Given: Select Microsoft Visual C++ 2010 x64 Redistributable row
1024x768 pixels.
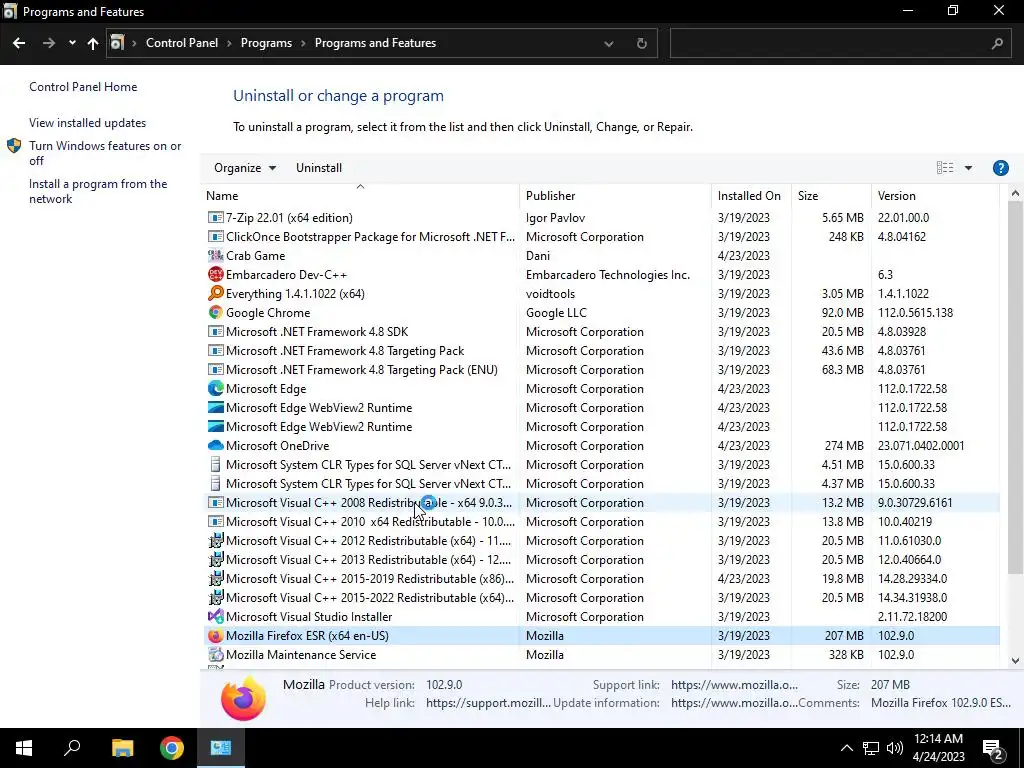Looking at the screenshot, I should coord(601,522).
